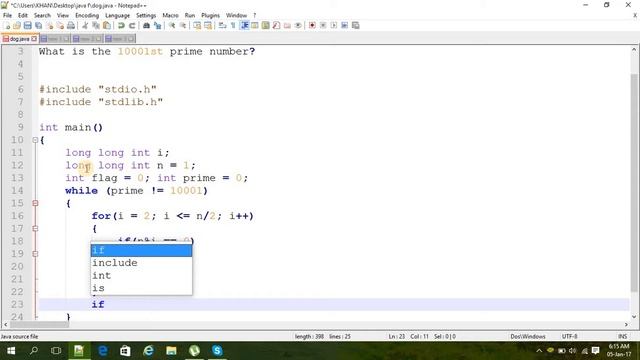Open the Edit menu
The image size is (640, 360).
coord(23,16)
